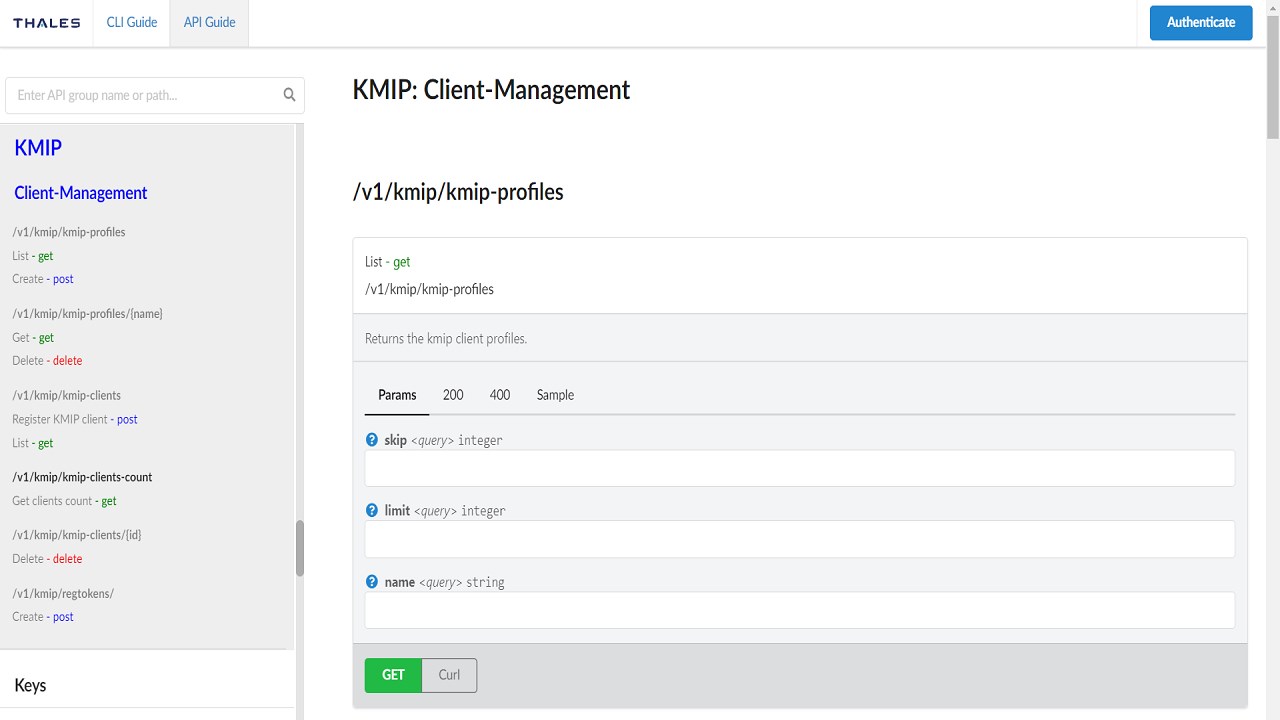This screenshot has width=1280, height=720.
Task: Switch to the 200 response tab
Action: point(453,395)
